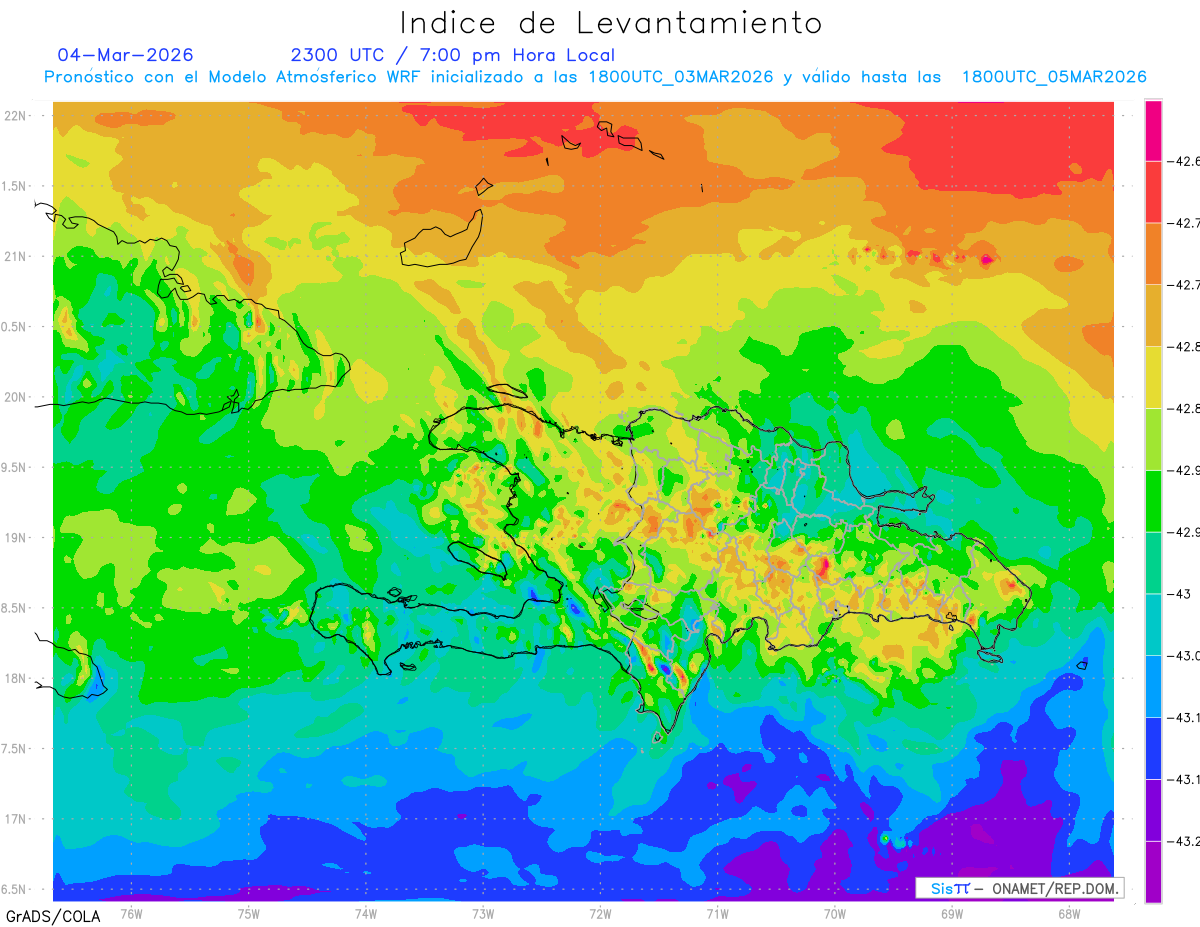
Task: Click the "74W" longitude label
Action: tap(365, 913)
